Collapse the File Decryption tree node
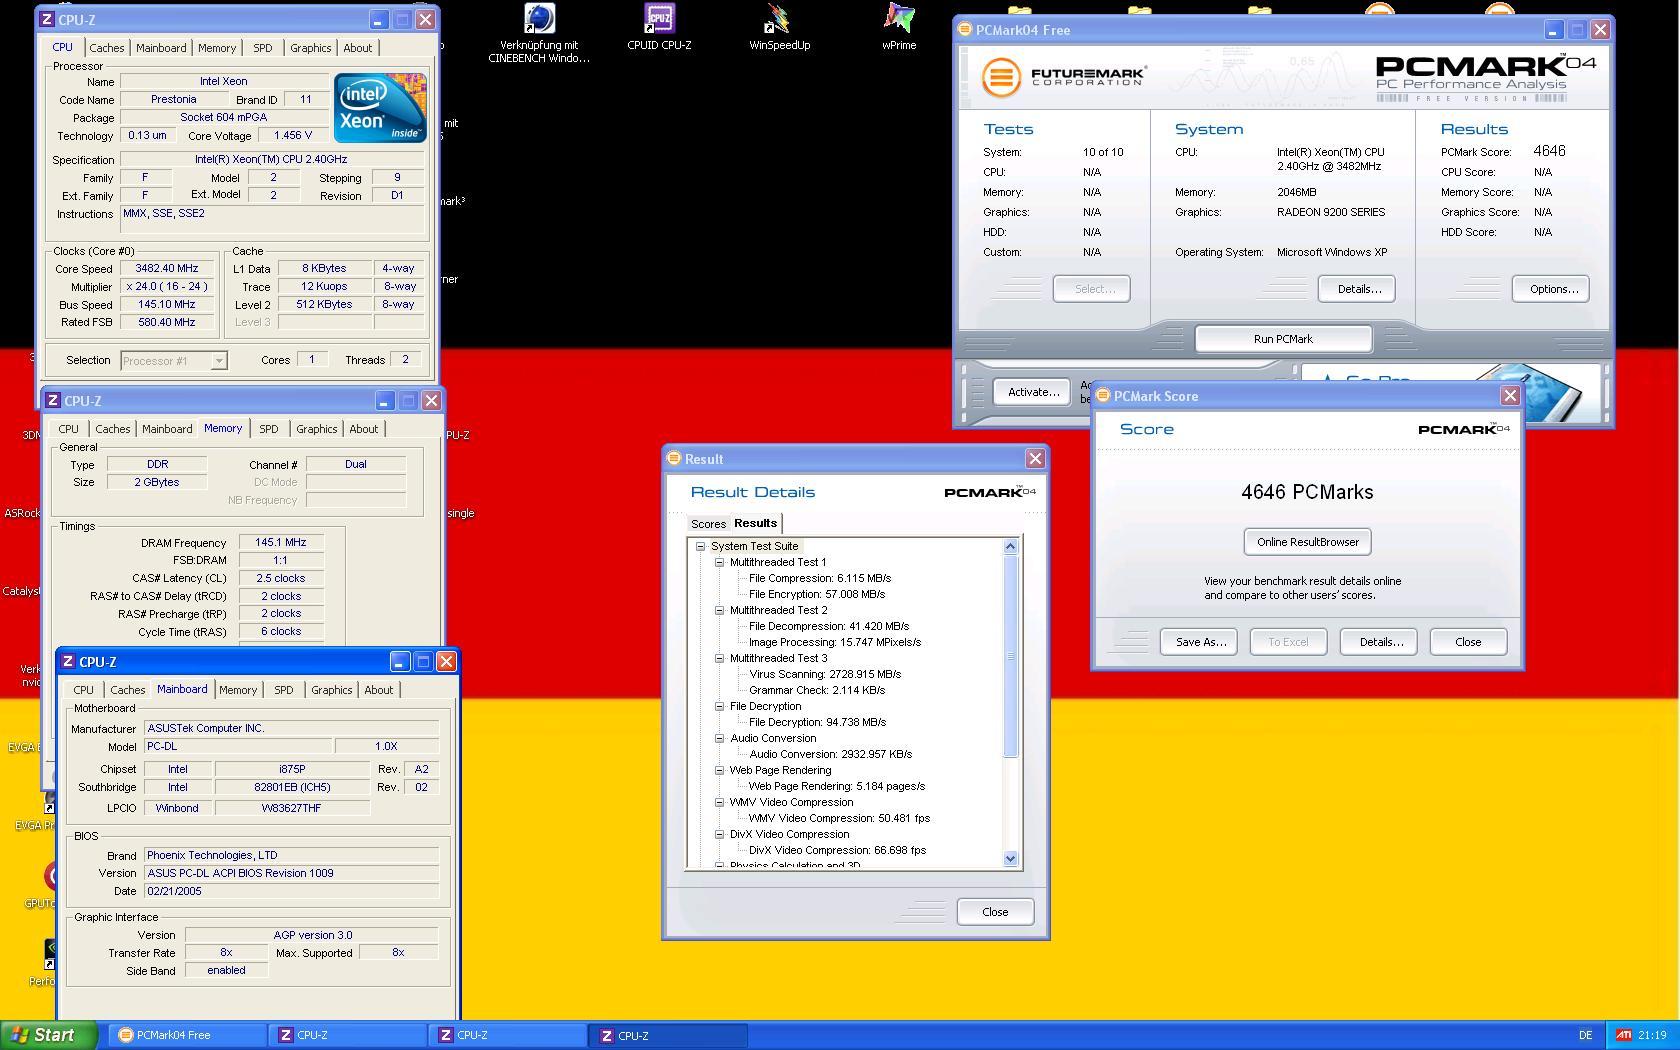The width and height of the screenshot is (1680, 1050). [x=719, y=706]
